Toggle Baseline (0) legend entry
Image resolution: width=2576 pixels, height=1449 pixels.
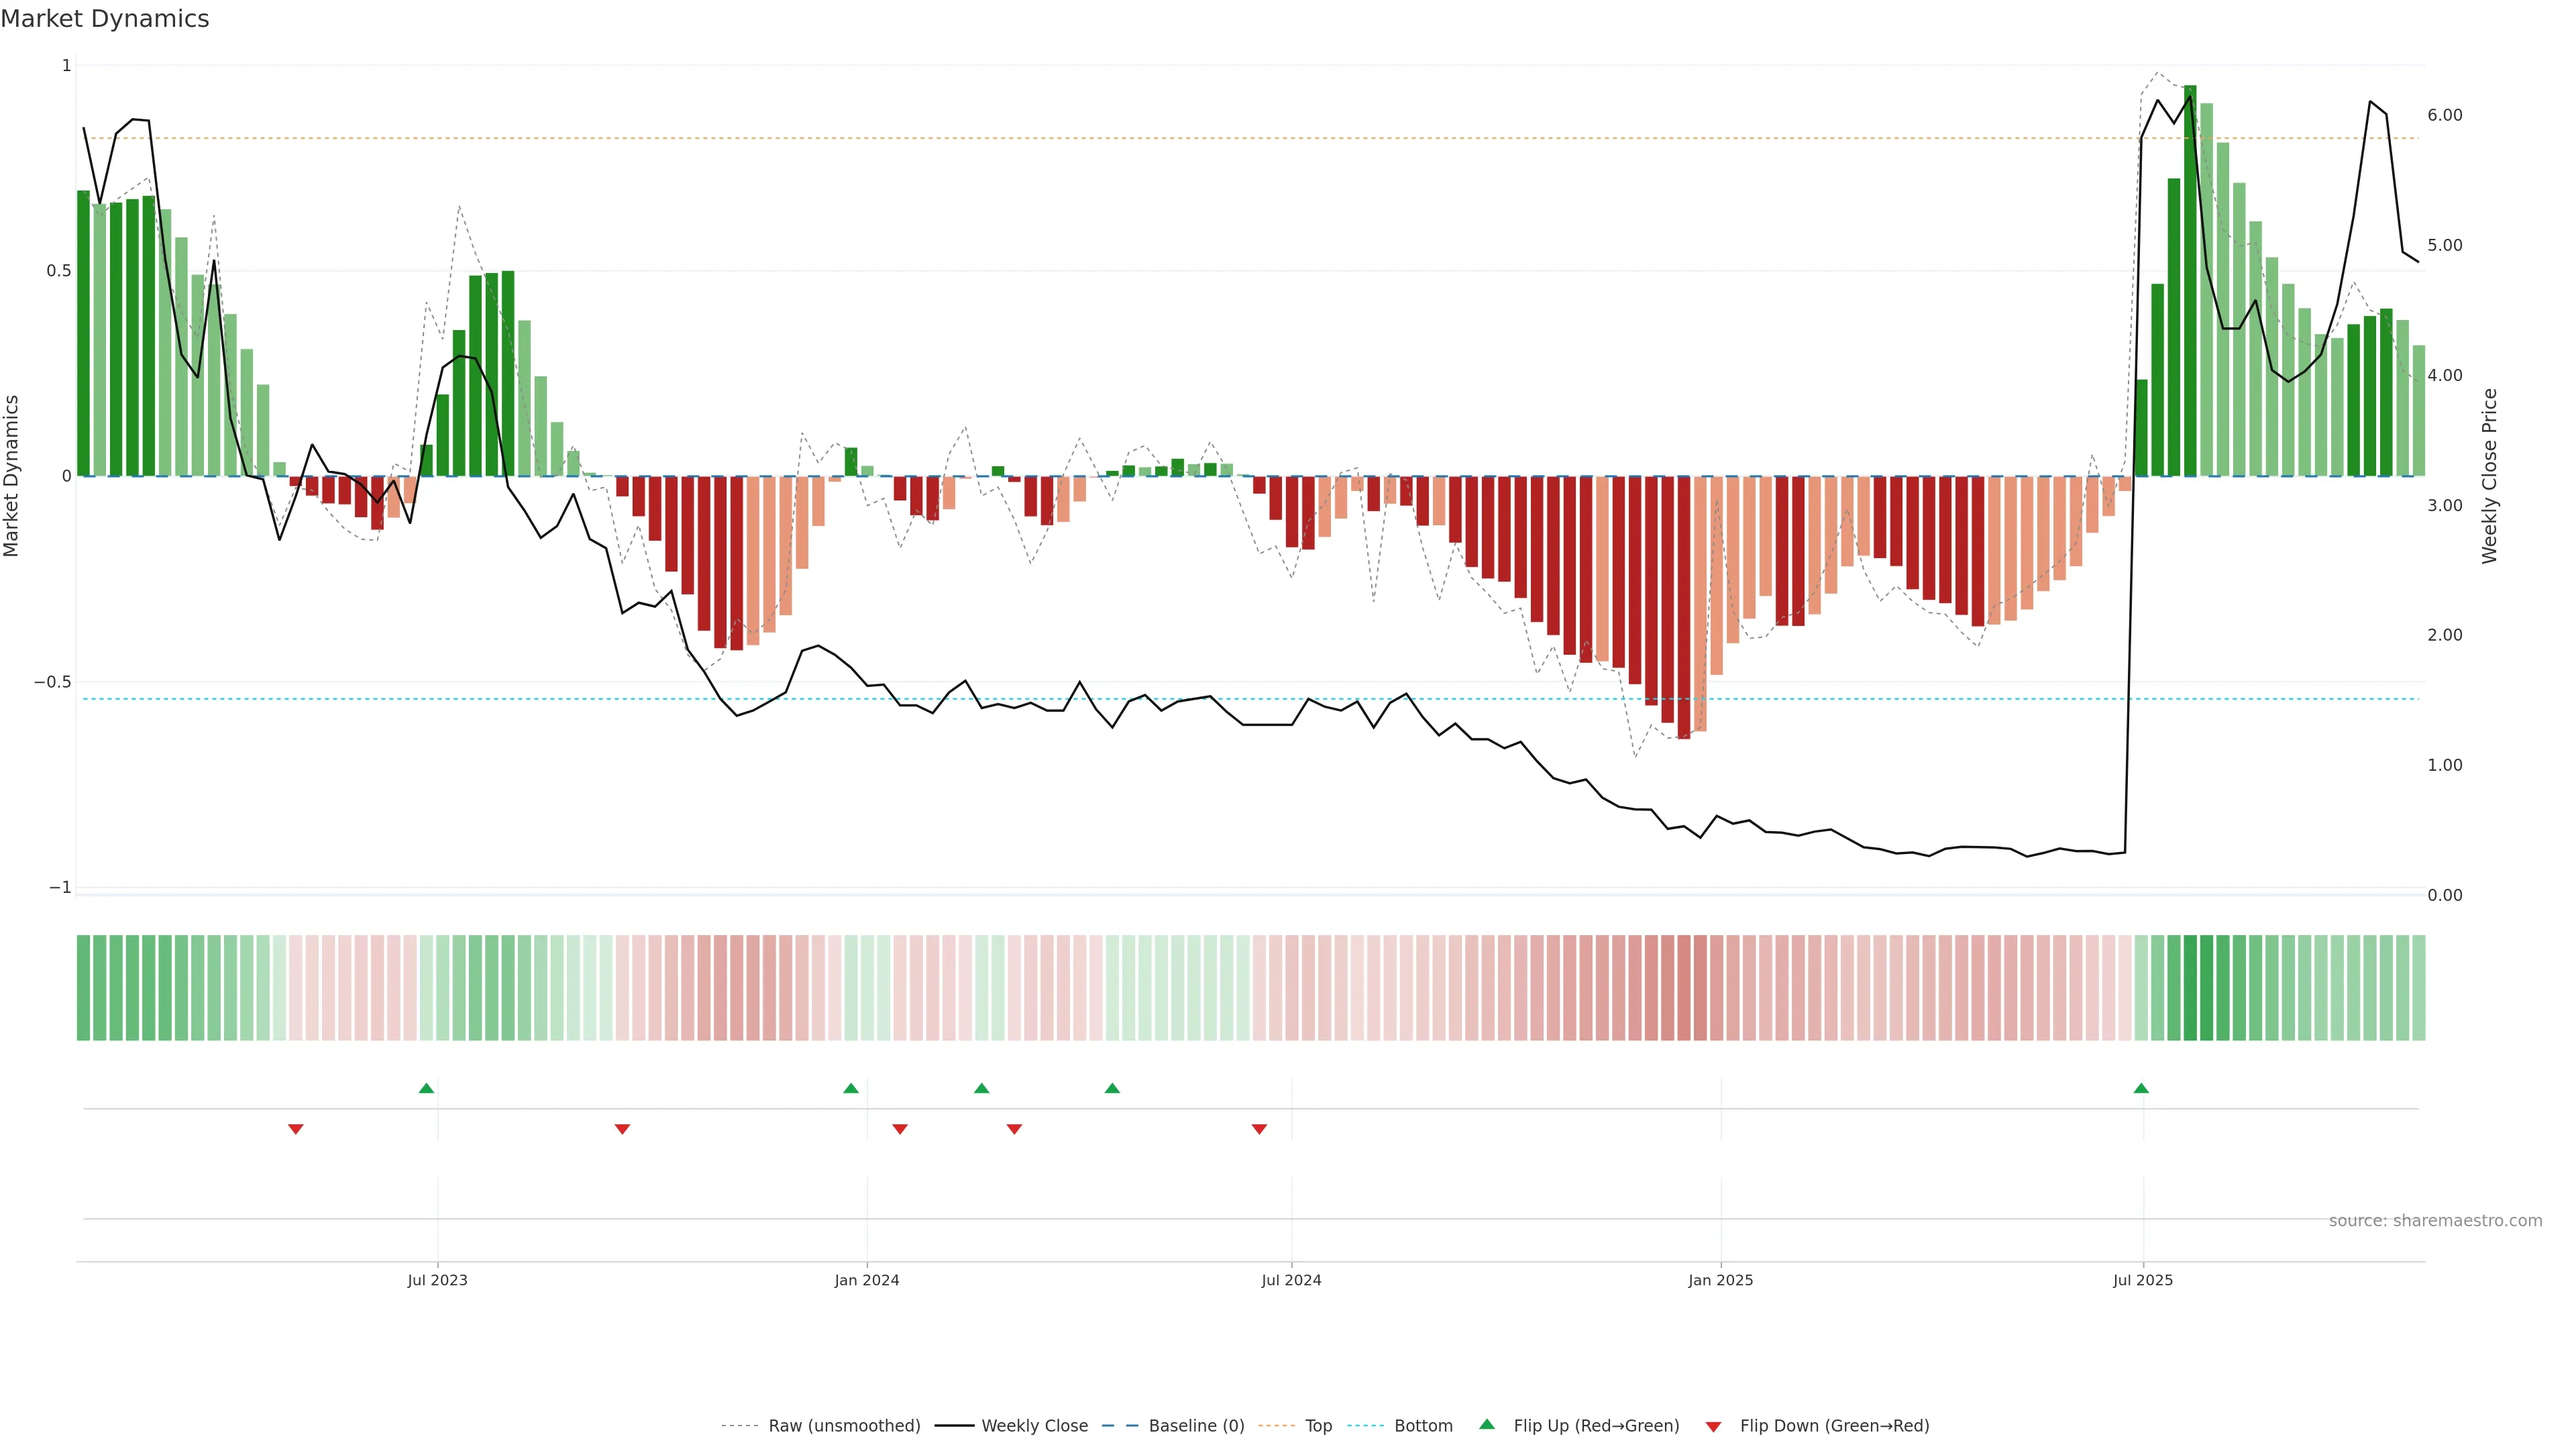pyautogui.click(x=1196, y=1426)
